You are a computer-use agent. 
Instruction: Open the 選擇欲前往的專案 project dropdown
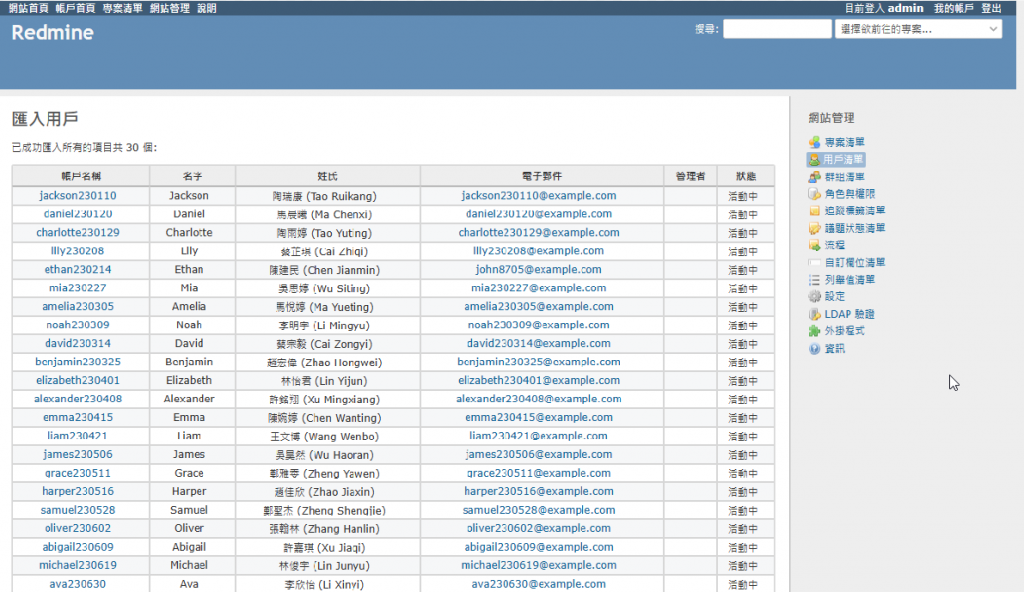pos(918,29)
